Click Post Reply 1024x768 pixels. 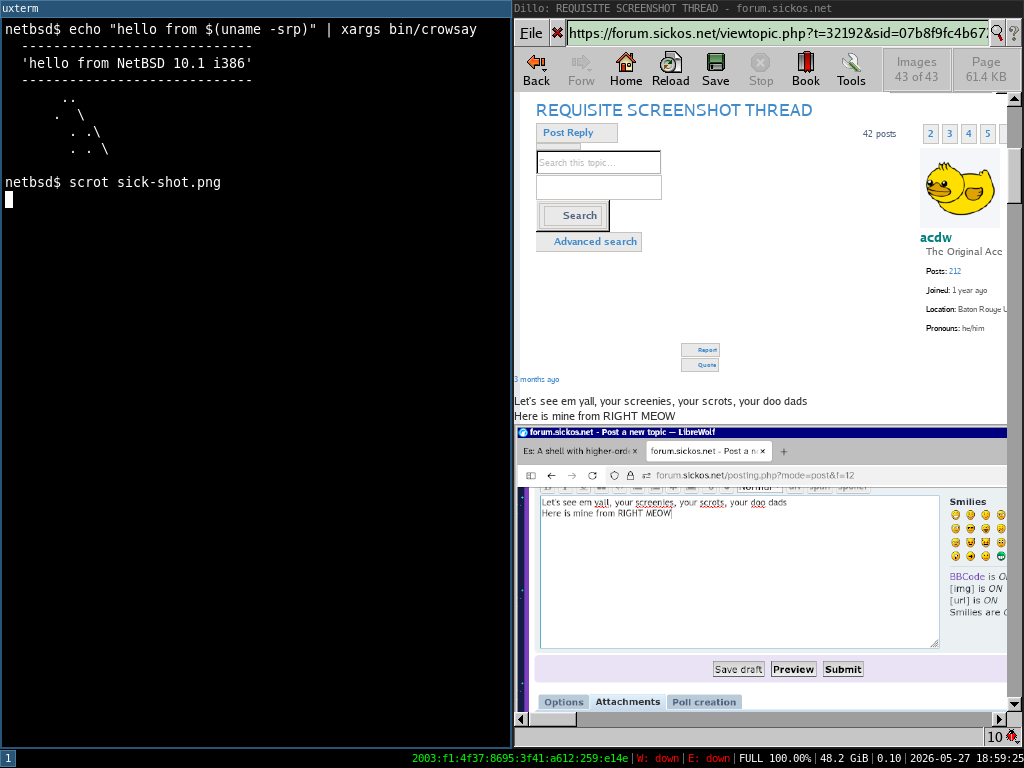coord(577,133)
